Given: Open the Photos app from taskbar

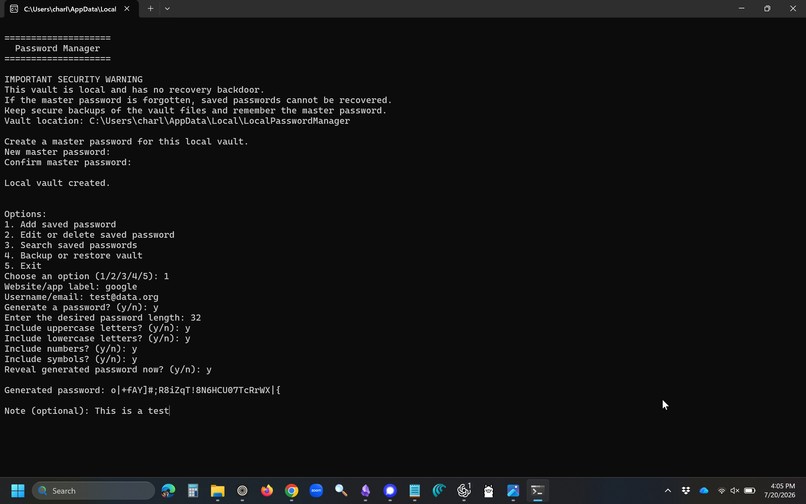Looking at the screenshot, I should pos(513,491).
